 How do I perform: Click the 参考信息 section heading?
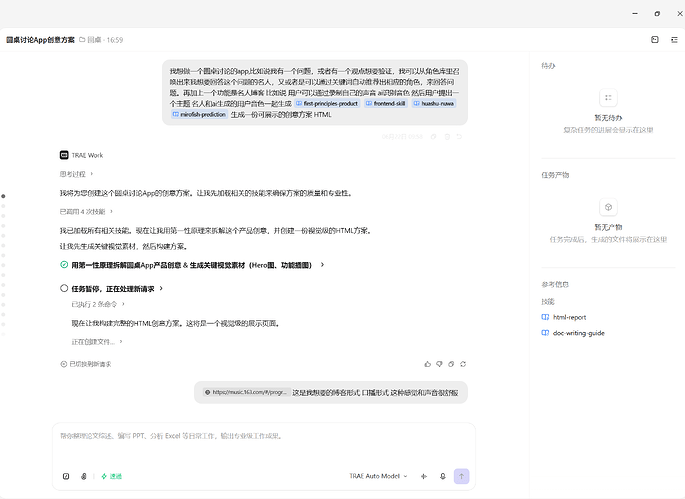[x=555, y=284]
